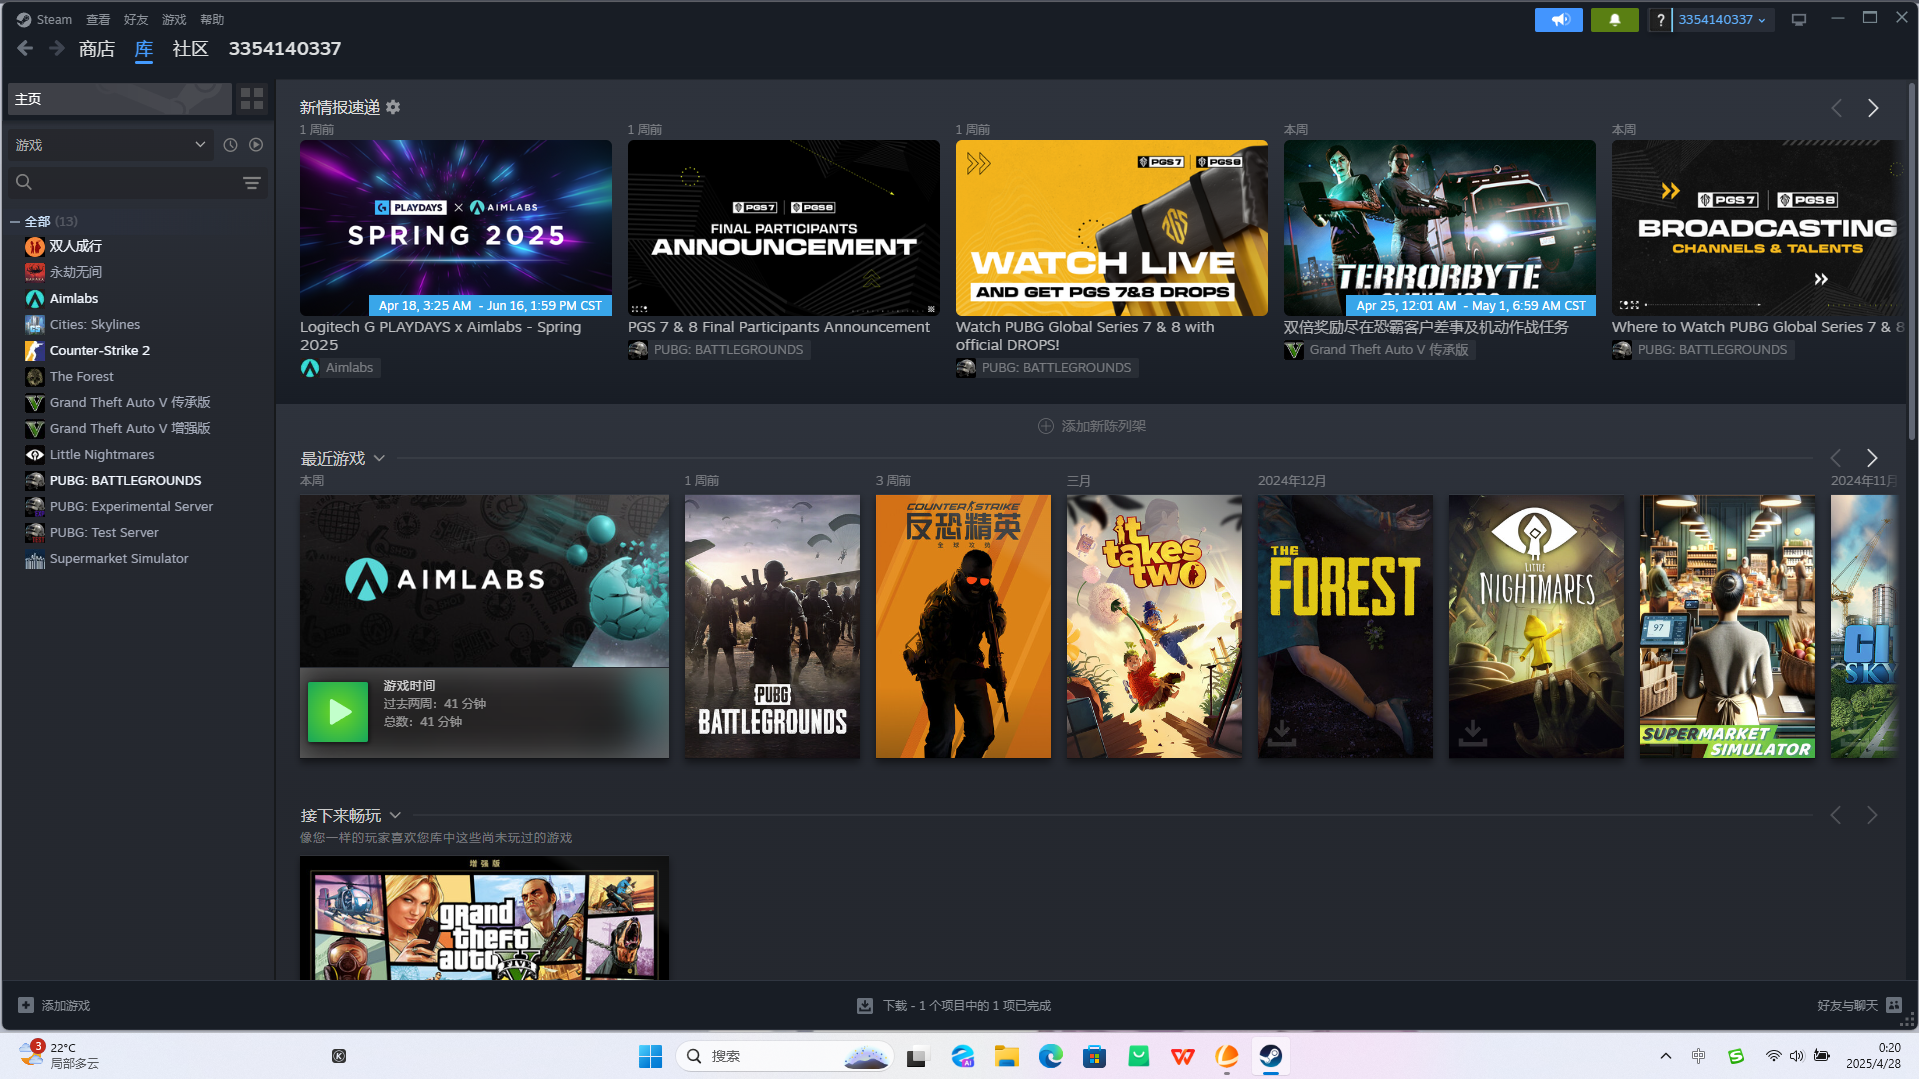Image resolution: width=1919 pixels, height=1079 pixels.
Task: Open the 游戏 filter dropdown
Action: tap(110, 145)
